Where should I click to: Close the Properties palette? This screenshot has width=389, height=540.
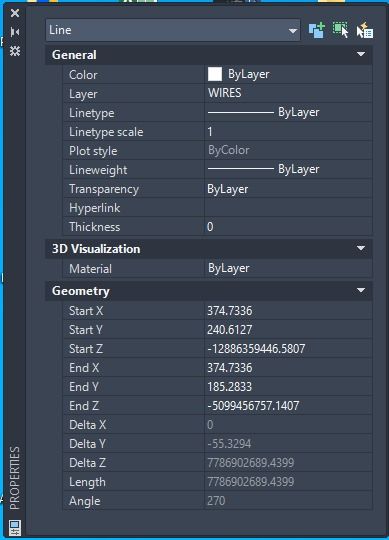click(x=15, y=13)
